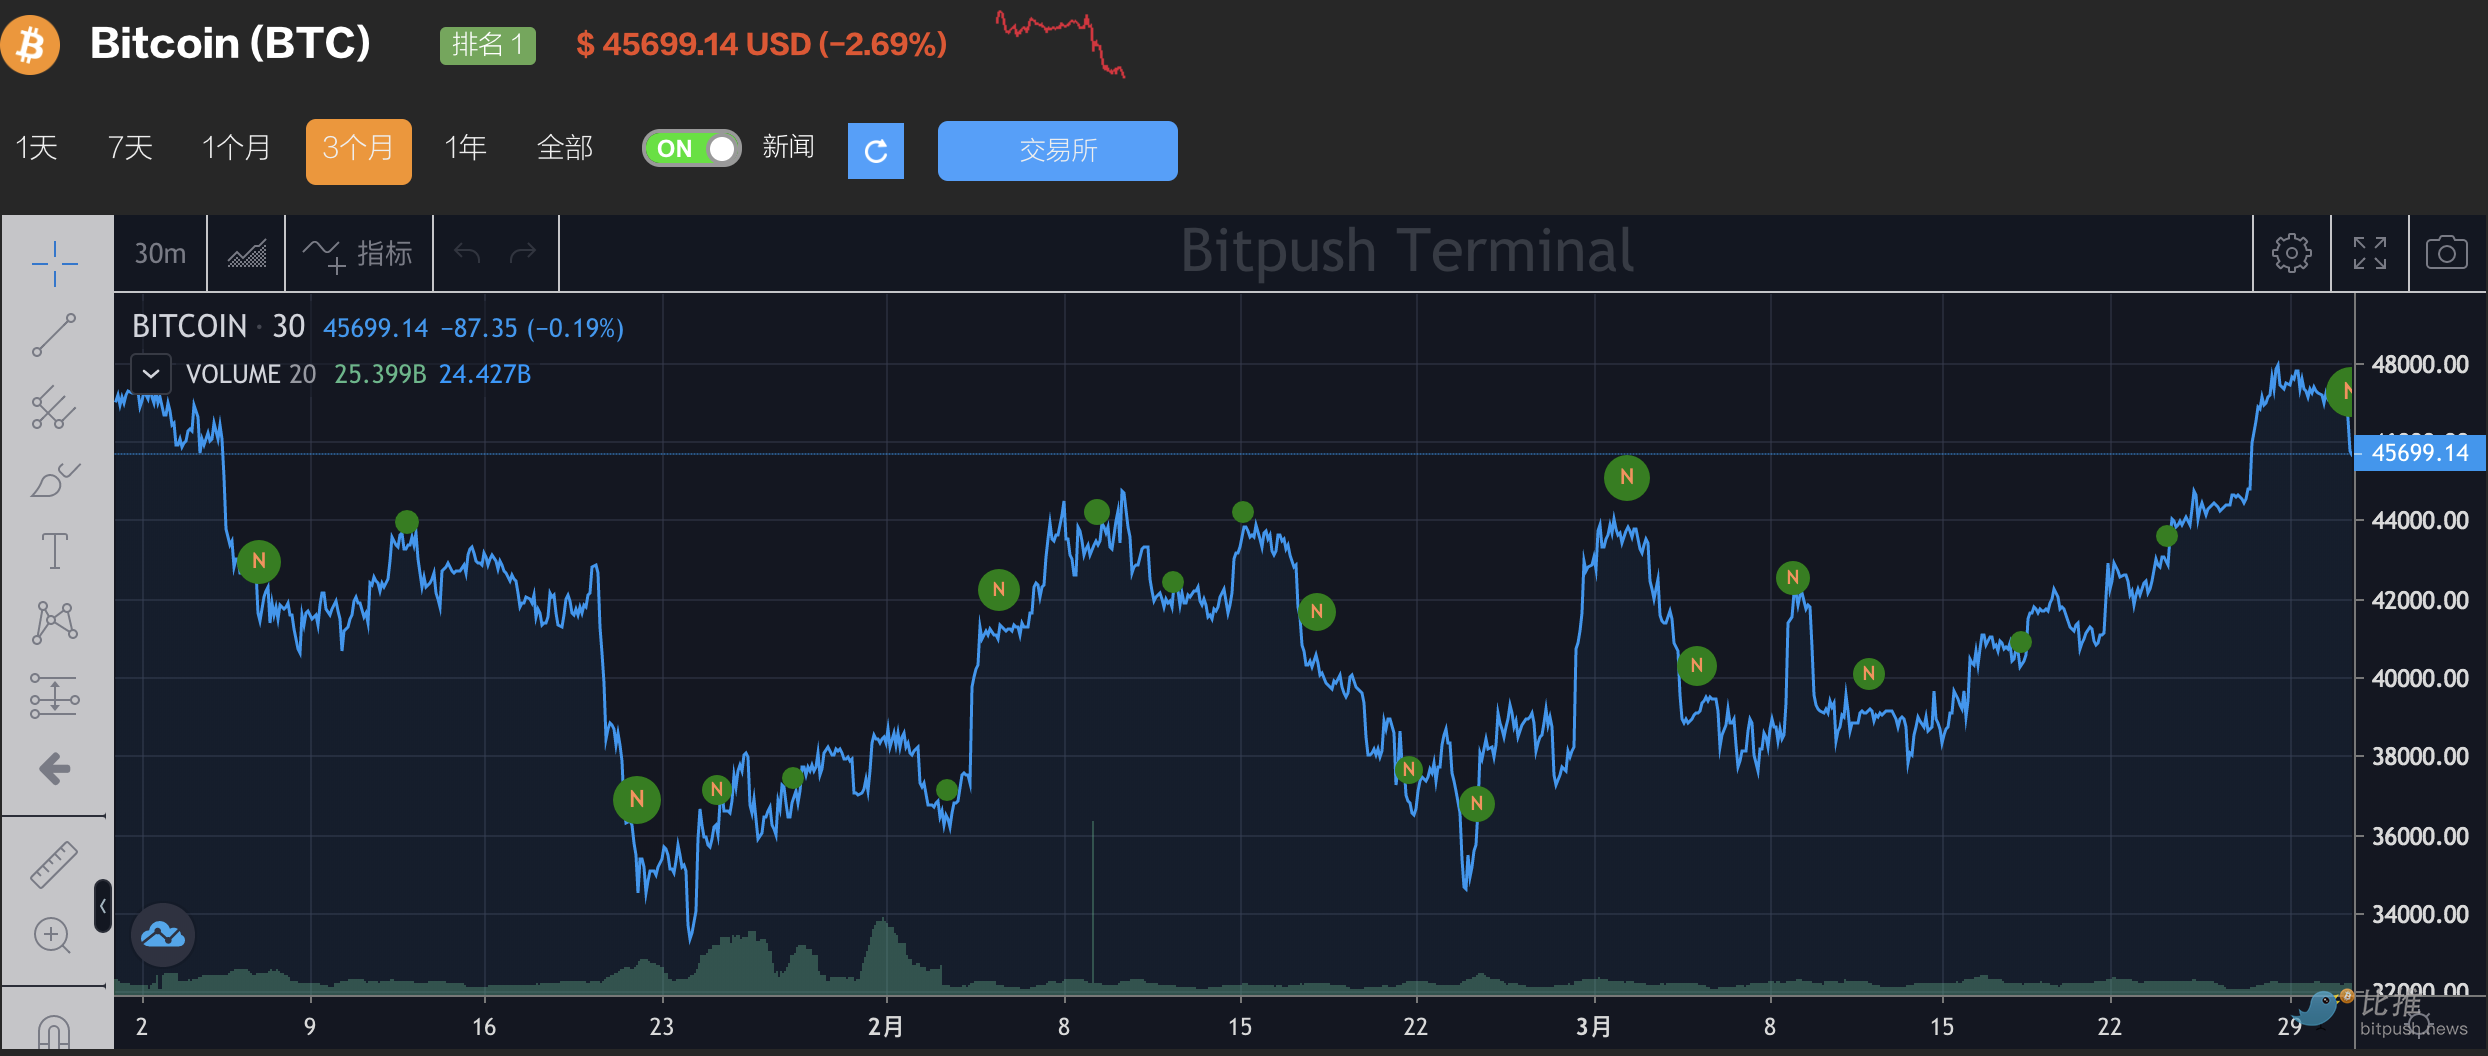Select the brush drawing tool

pos(54,479)
